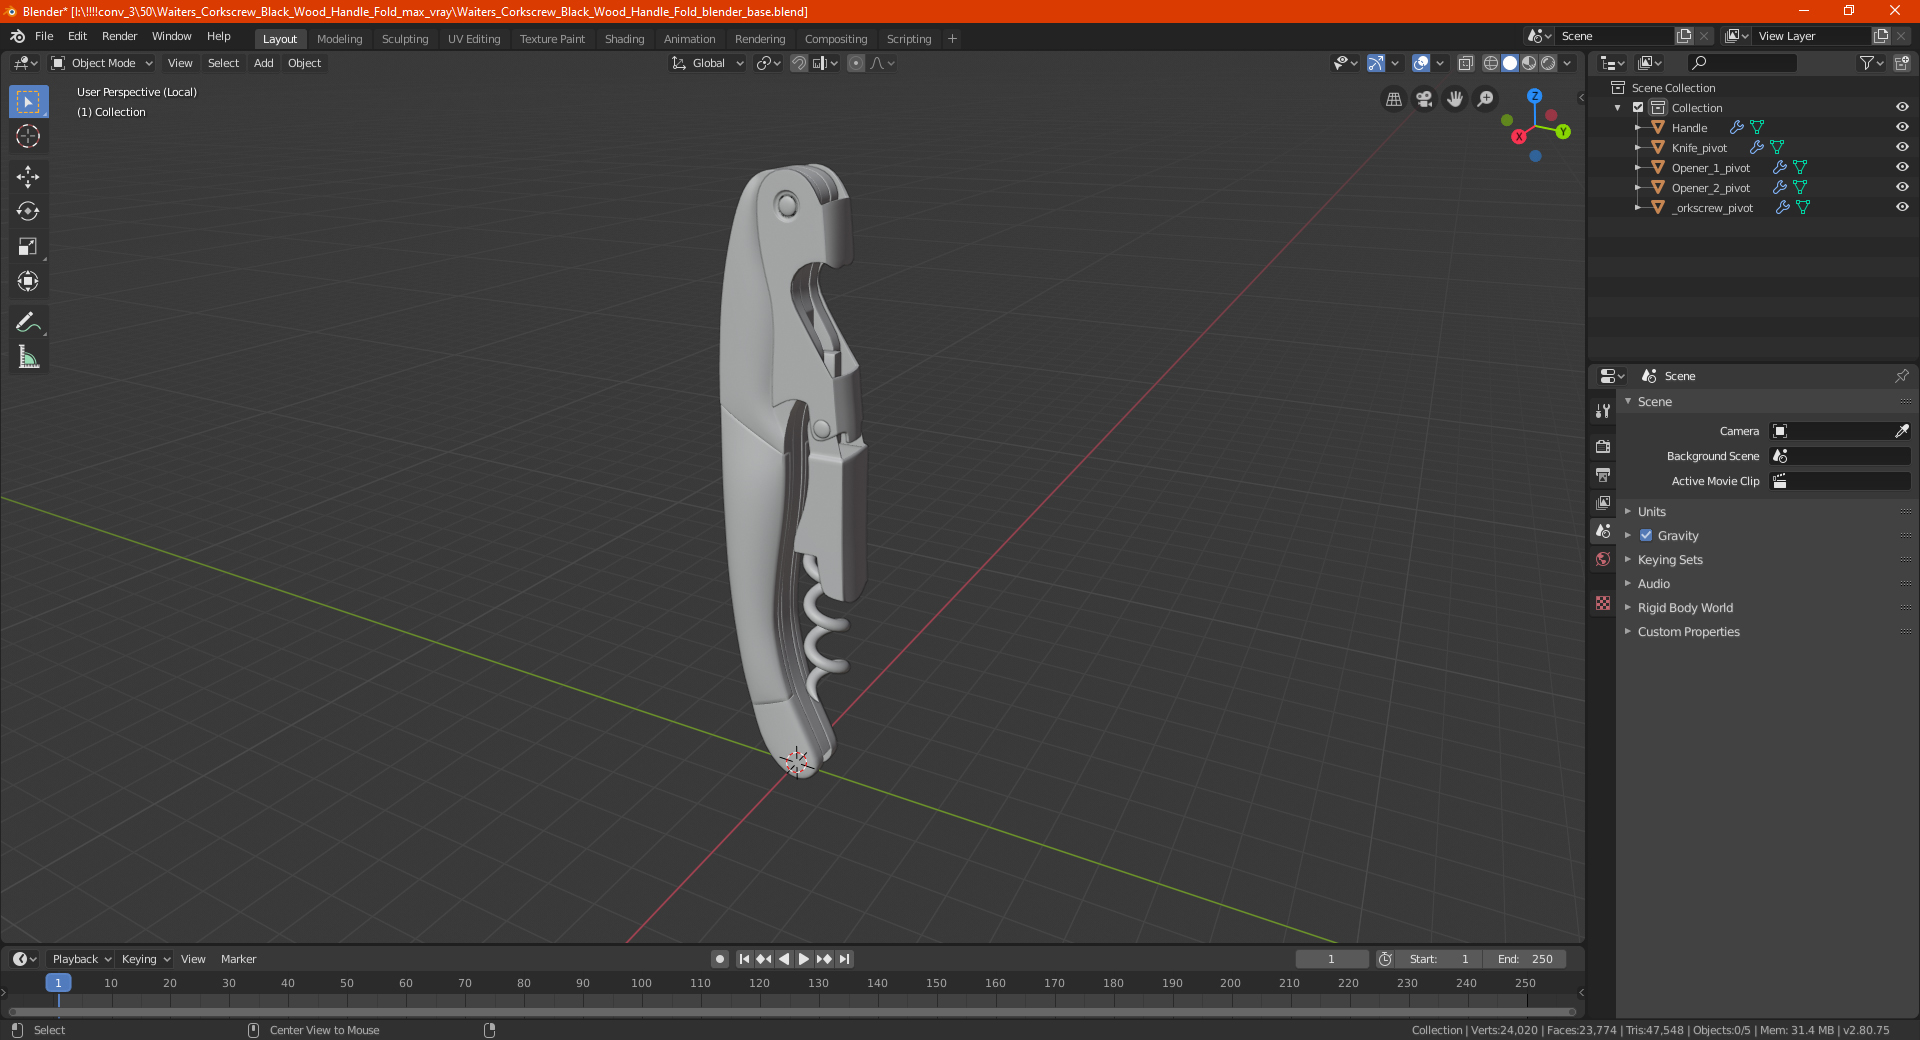Open the Object Mode dropdown
Viewport: 1920px width, 1040px height.
pyautogui.click(x=102, y=63)
